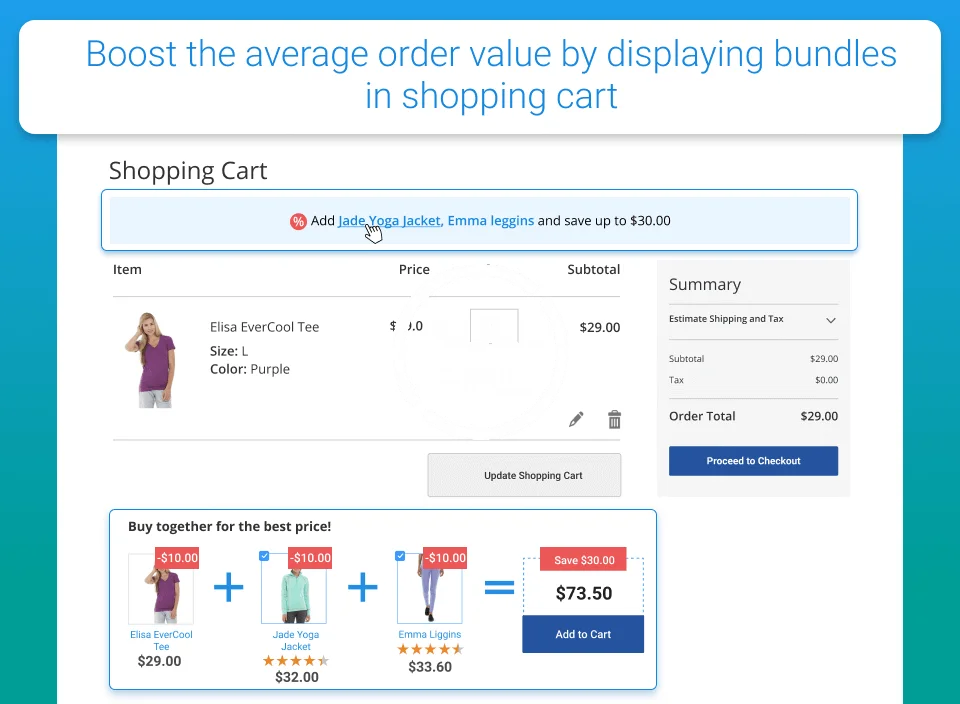Click the plus sign after the Elisa tee bundle image
960x704 pixels.
point(228,587)
